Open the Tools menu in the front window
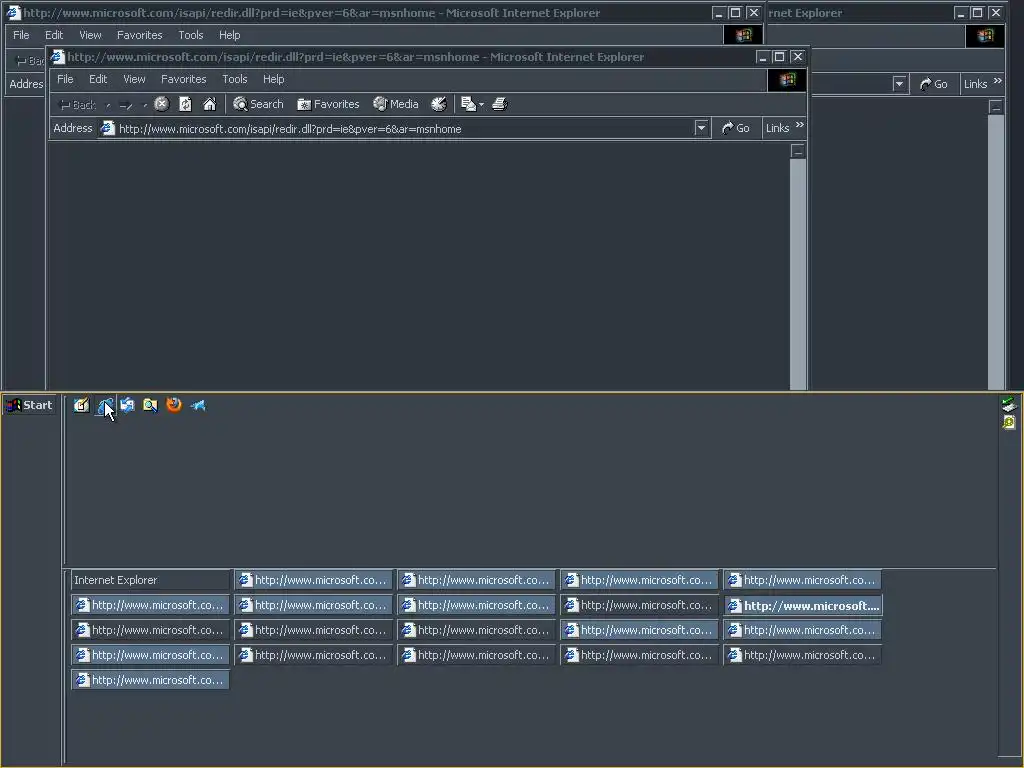1024x768 pixels. coord(234,79)
